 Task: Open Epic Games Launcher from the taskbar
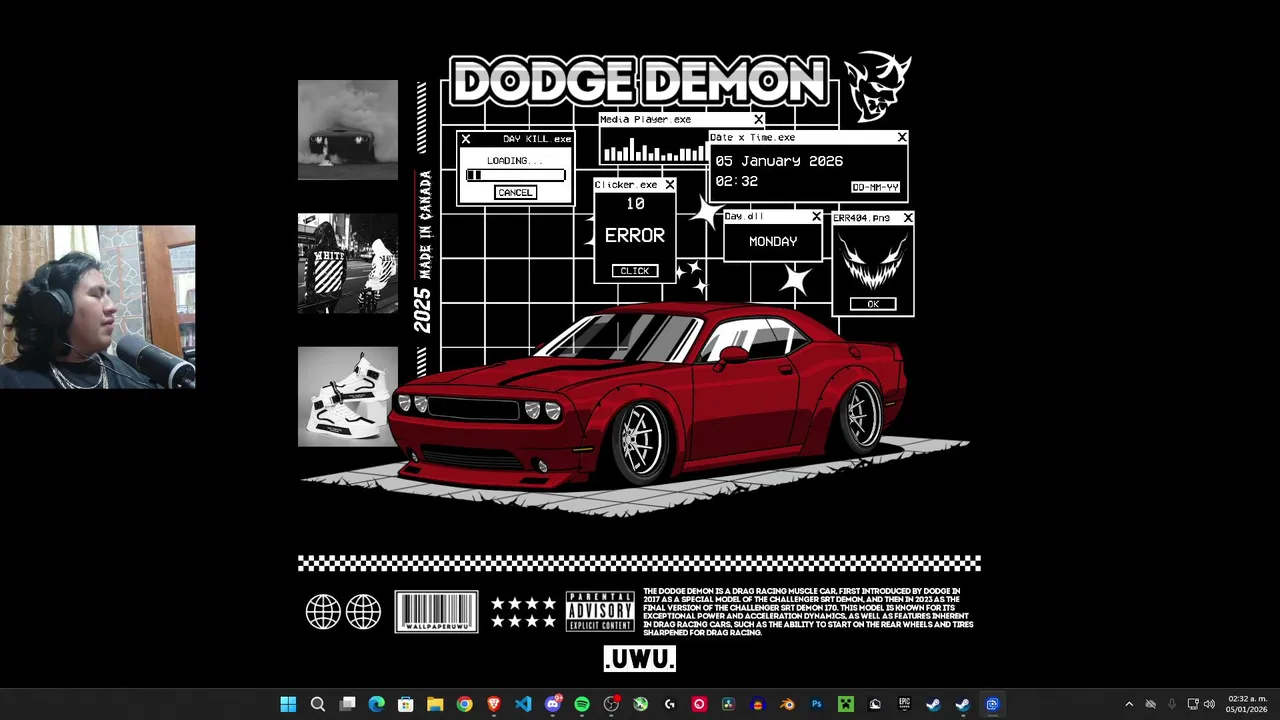coord(904,704)
